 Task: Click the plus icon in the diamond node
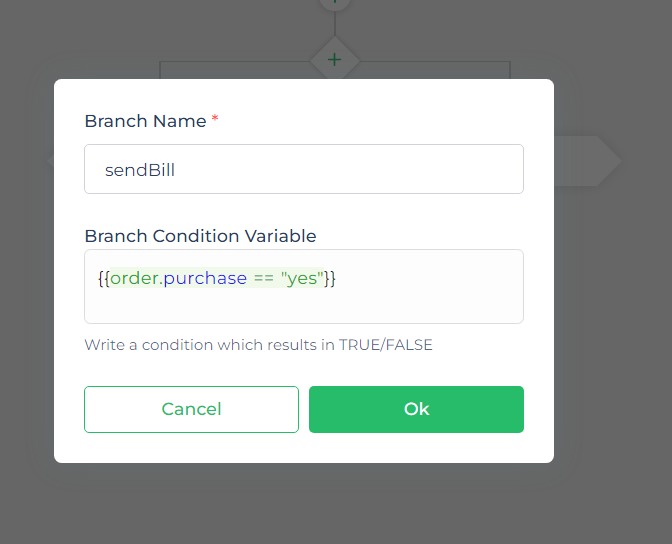(x=334, y=60)
